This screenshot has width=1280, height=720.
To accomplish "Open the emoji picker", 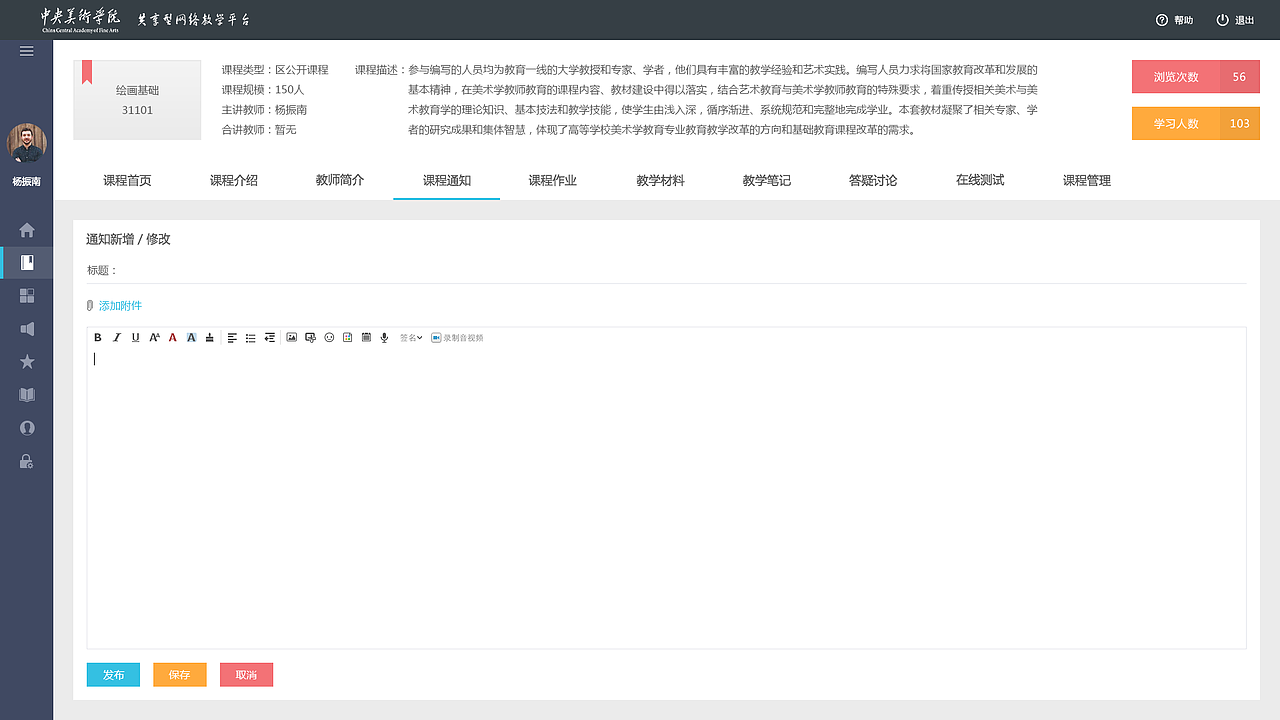I will click(328, 337).
